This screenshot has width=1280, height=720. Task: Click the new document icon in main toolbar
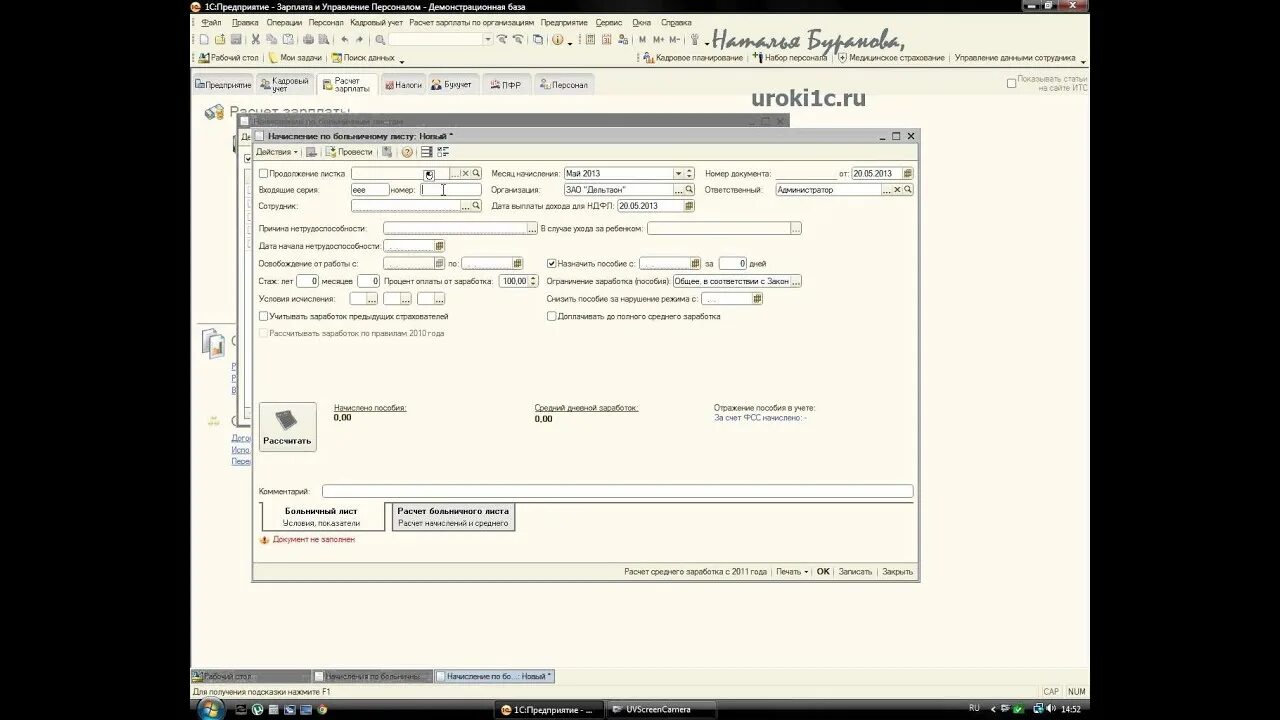(x=204, y=40)
